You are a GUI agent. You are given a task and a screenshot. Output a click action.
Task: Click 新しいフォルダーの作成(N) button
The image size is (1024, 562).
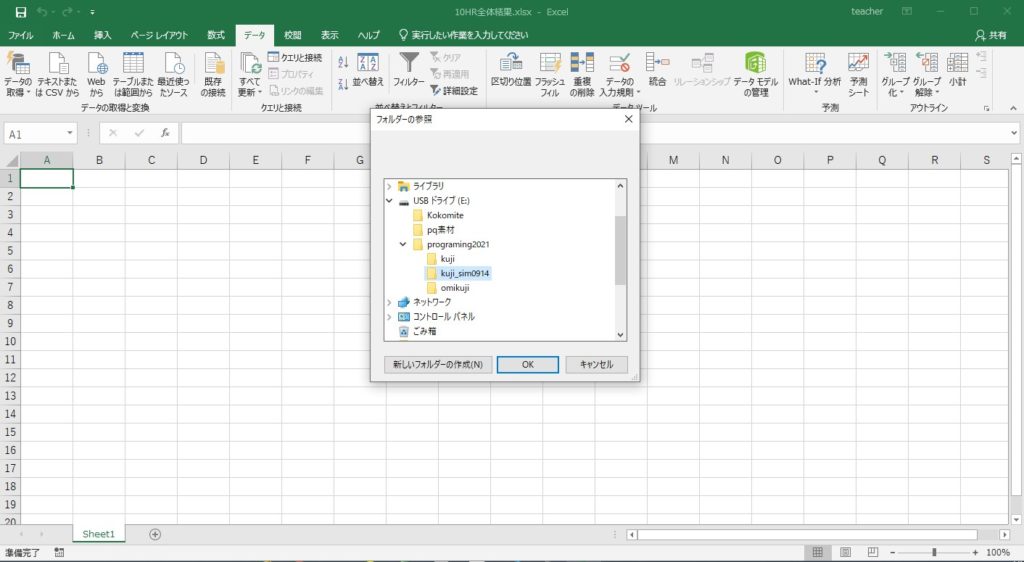click(x=438, y=365)
